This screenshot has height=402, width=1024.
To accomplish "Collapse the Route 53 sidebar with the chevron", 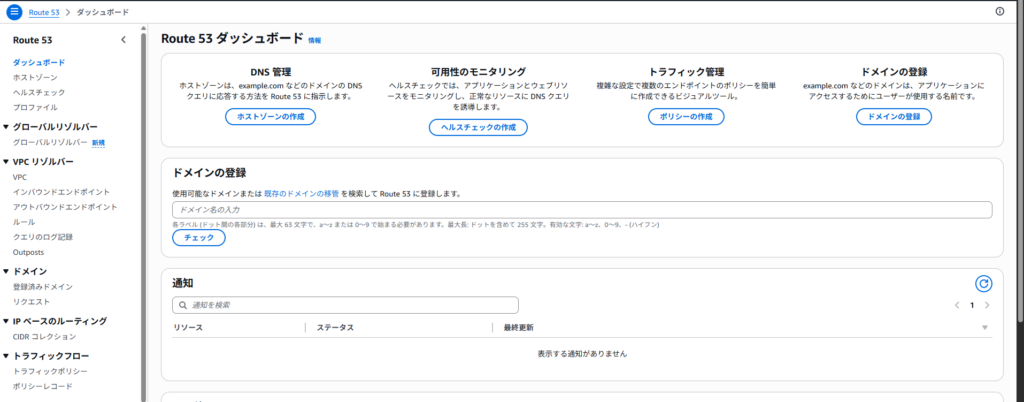I will click(123, 40).
